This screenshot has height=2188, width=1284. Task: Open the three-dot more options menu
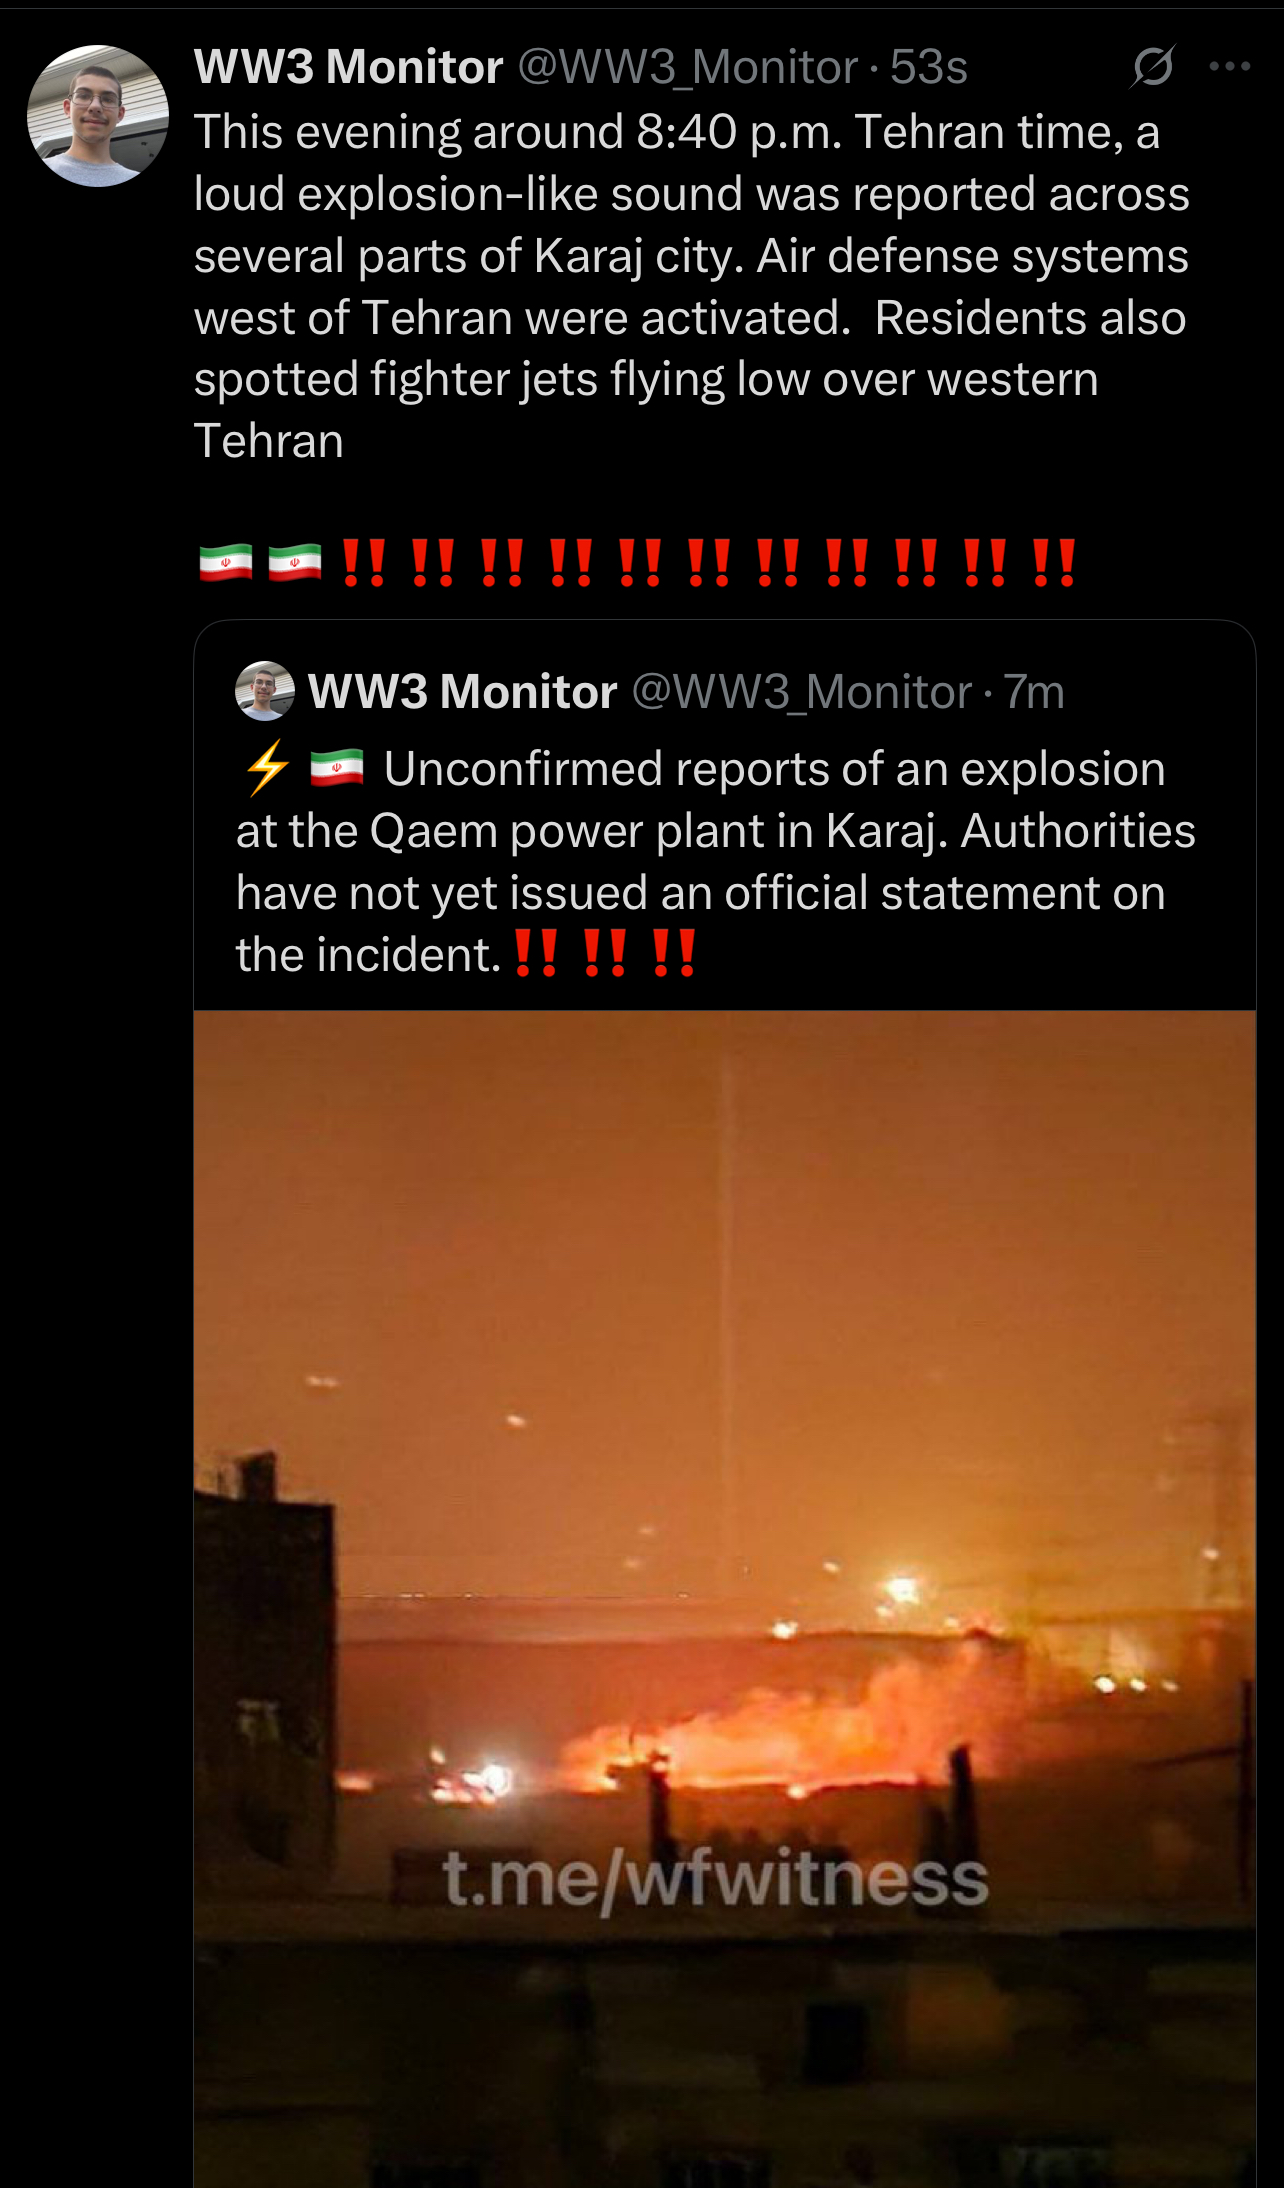(1230, 67)
